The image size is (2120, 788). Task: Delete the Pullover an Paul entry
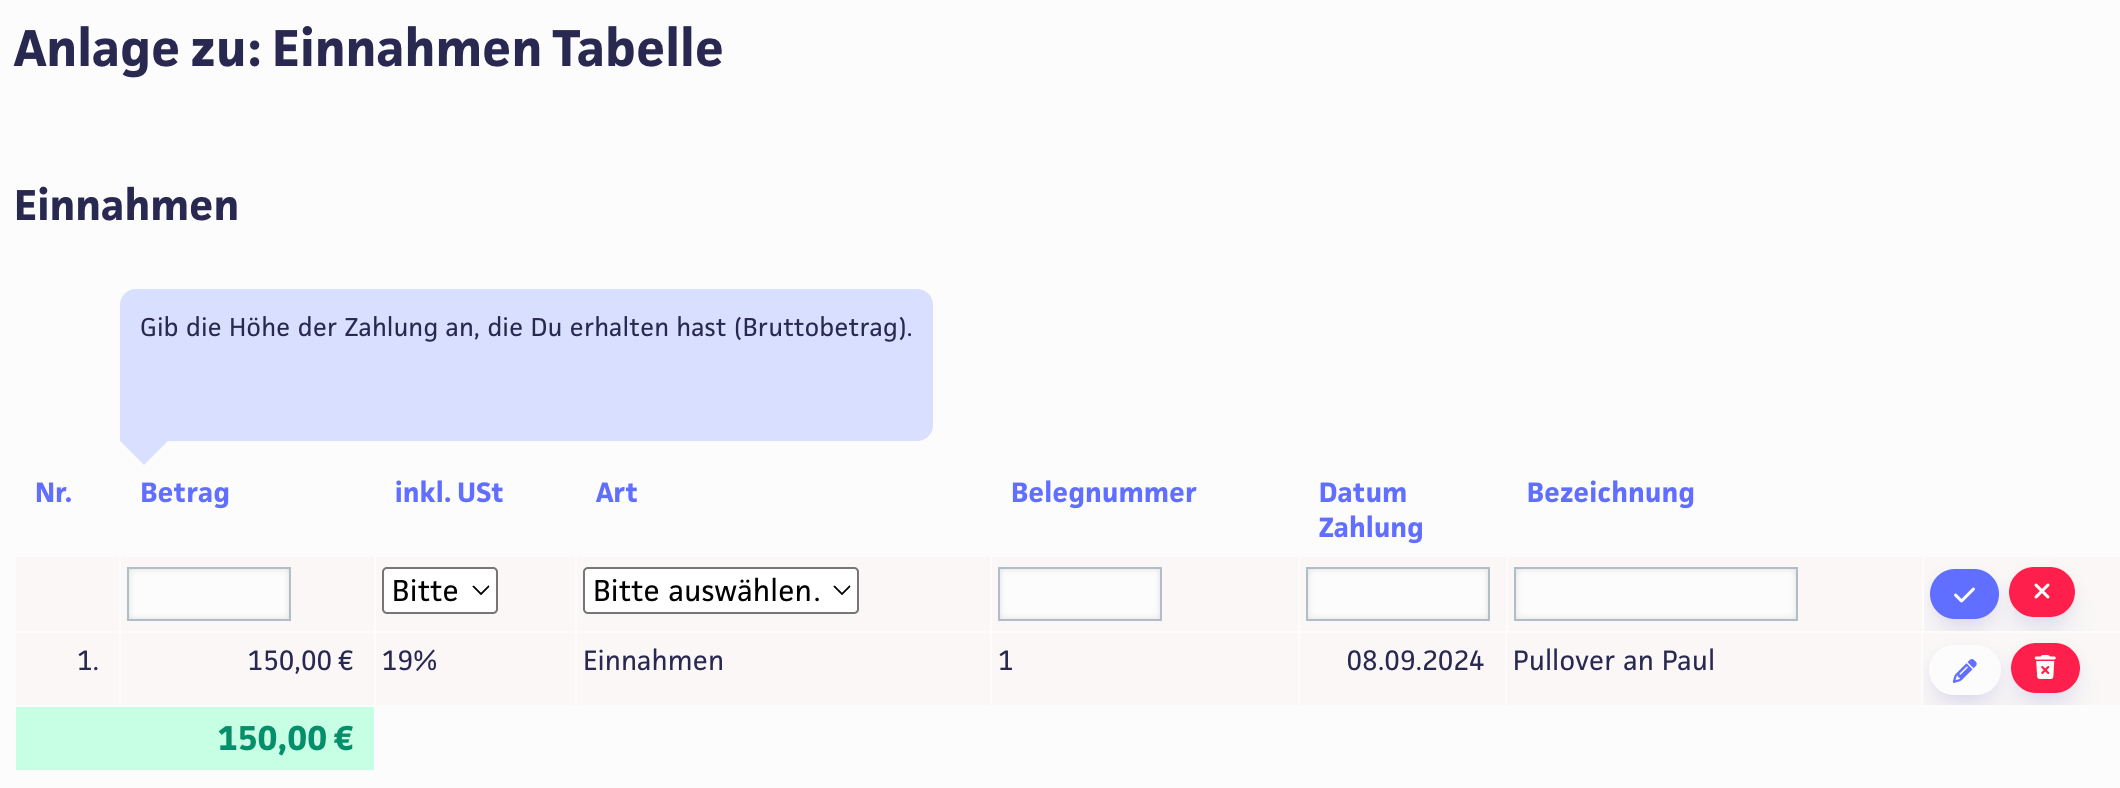[2044, 668]
